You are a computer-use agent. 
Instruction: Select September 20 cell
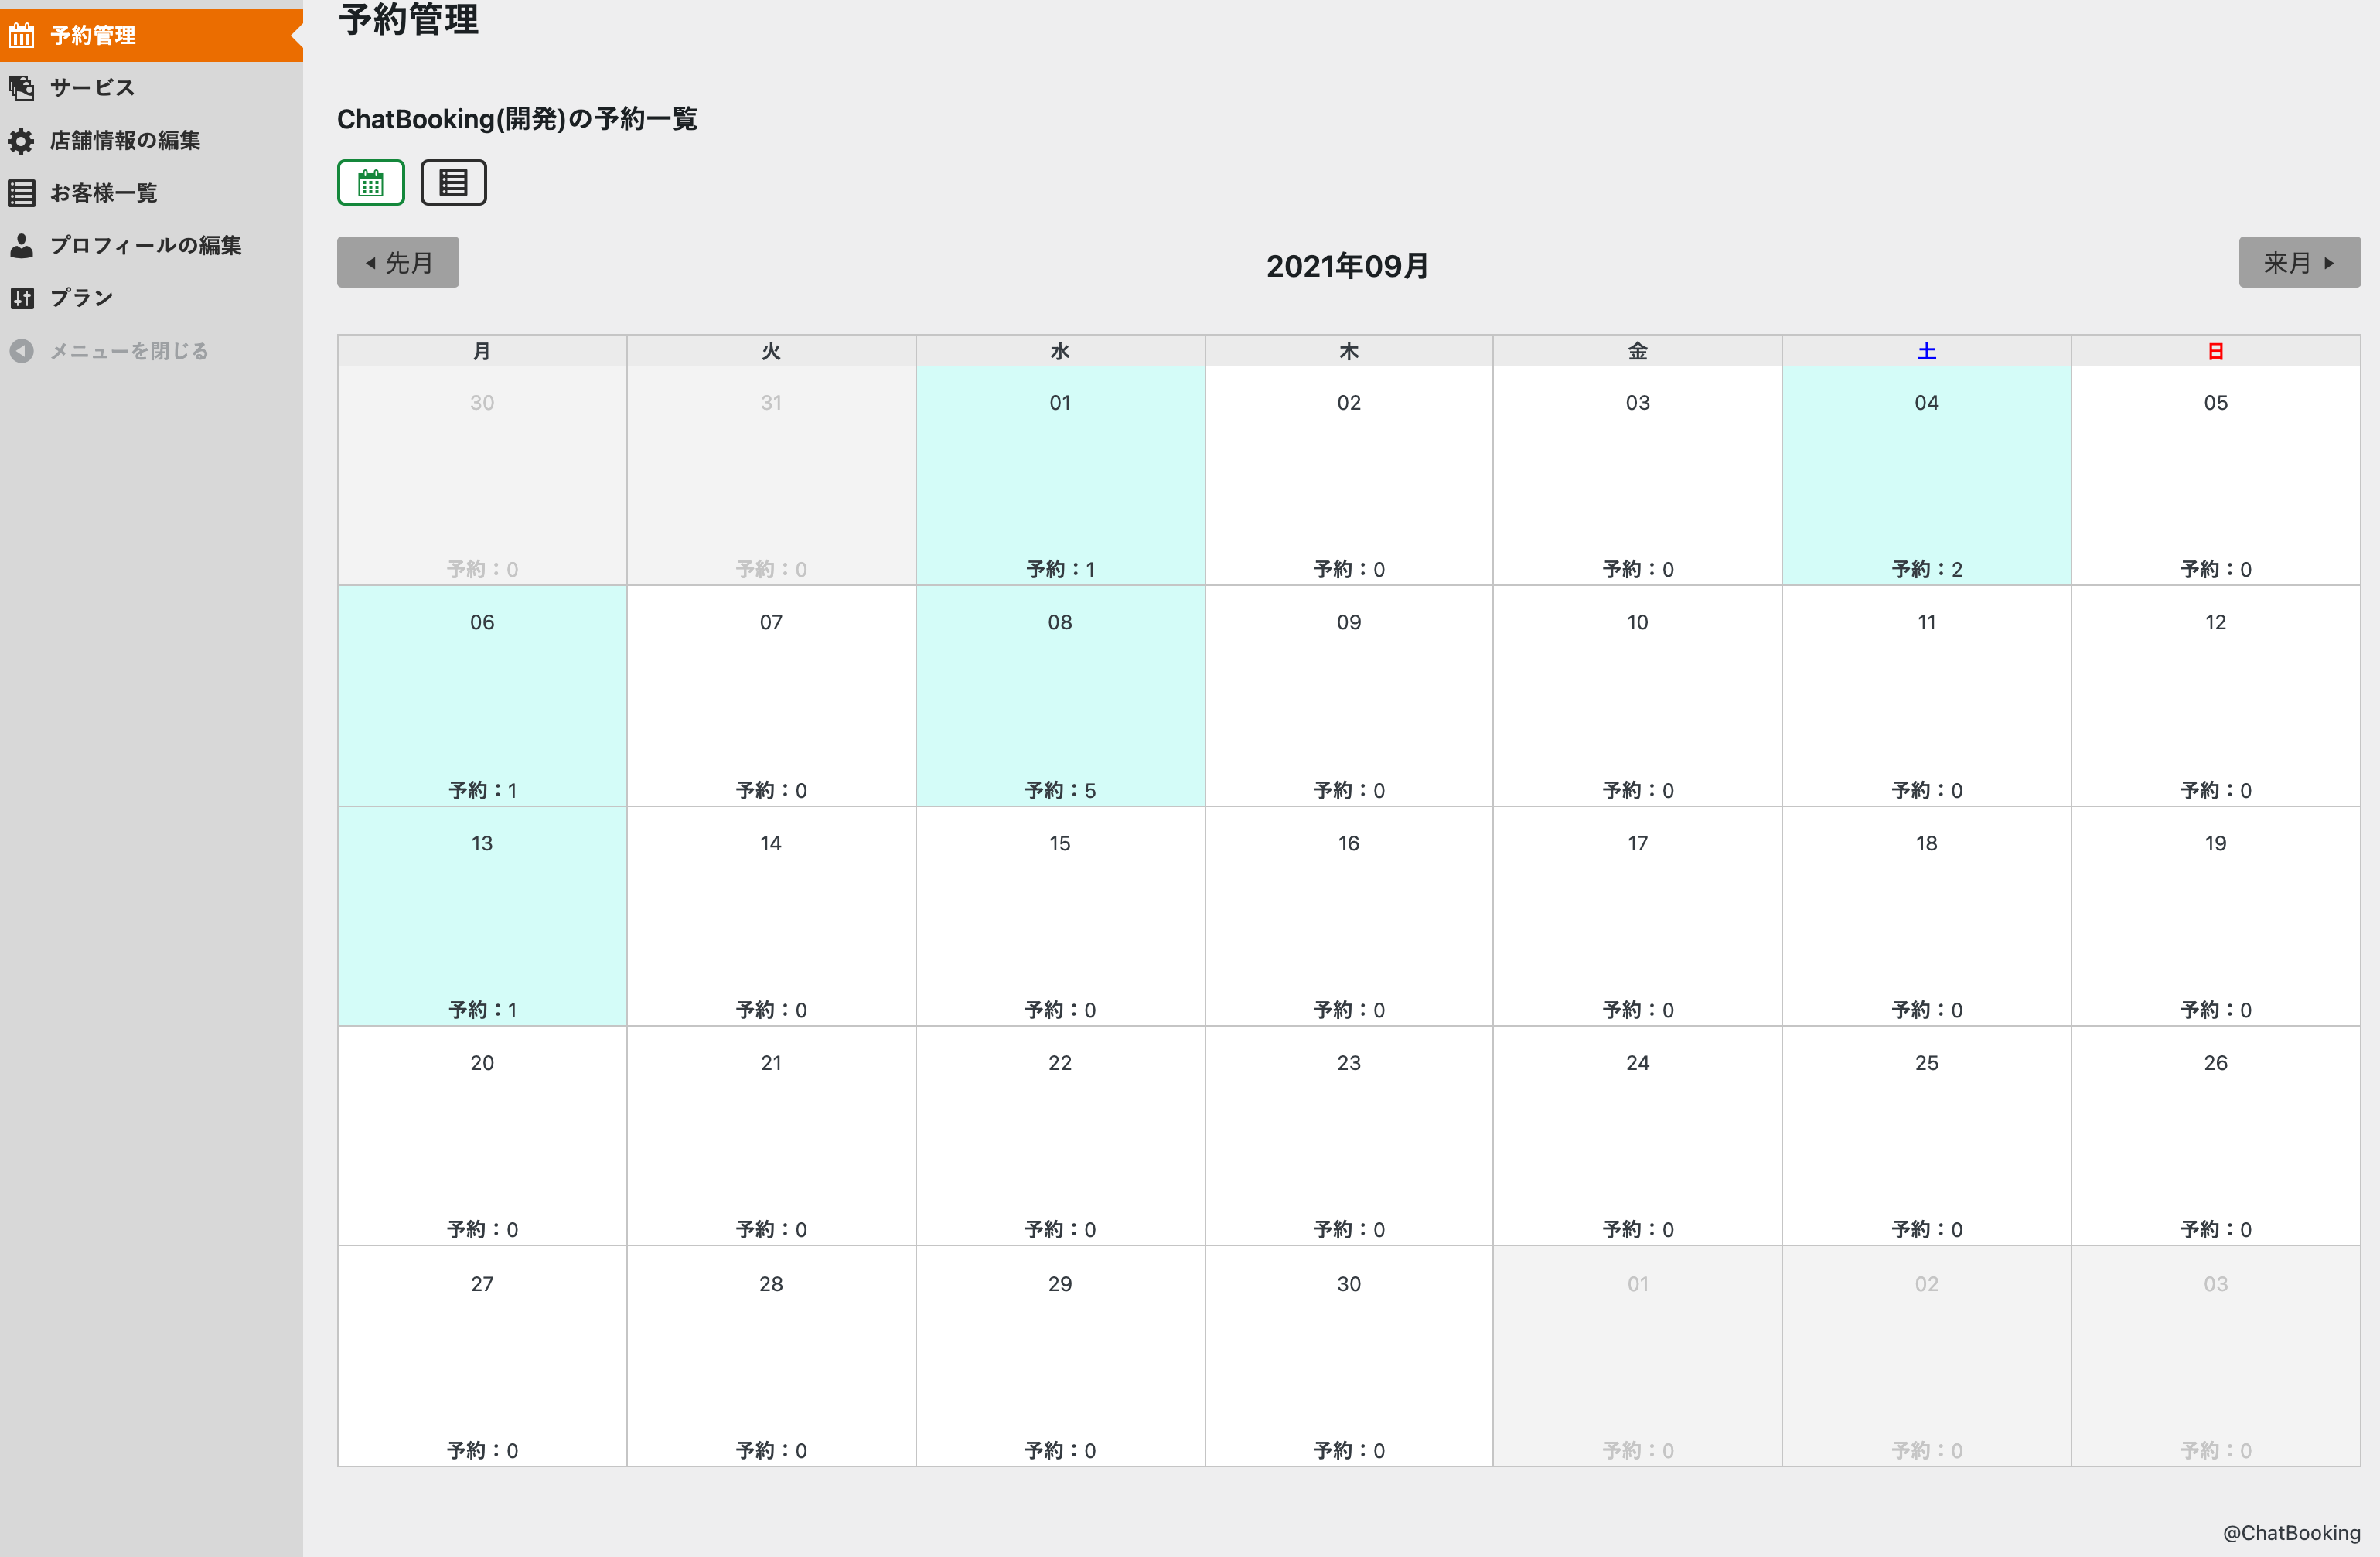[482, 1136]
